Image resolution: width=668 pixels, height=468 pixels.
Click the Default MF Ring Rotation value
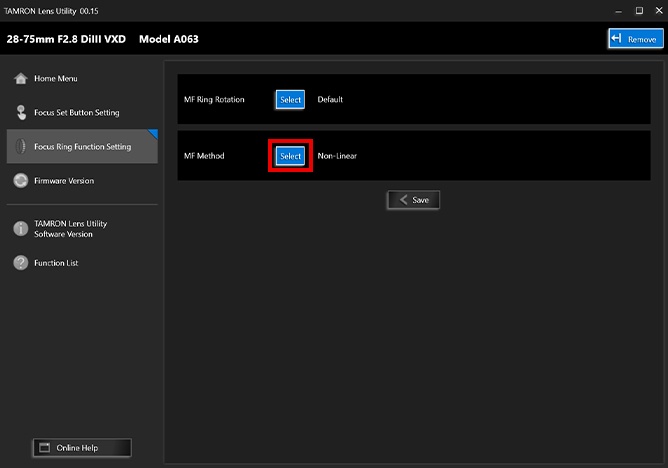tap(330, 100)
